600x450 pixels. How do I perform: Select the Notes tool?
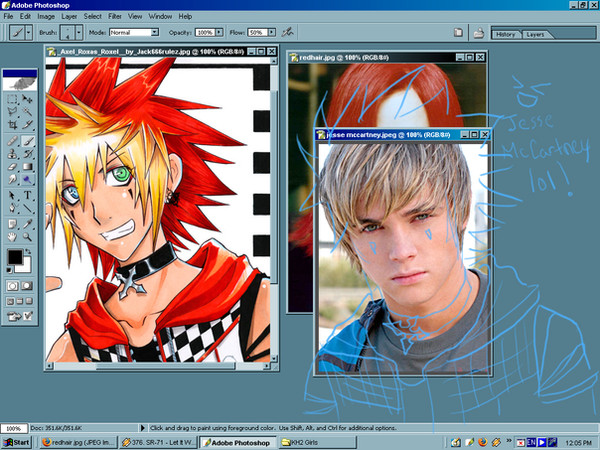12,224
